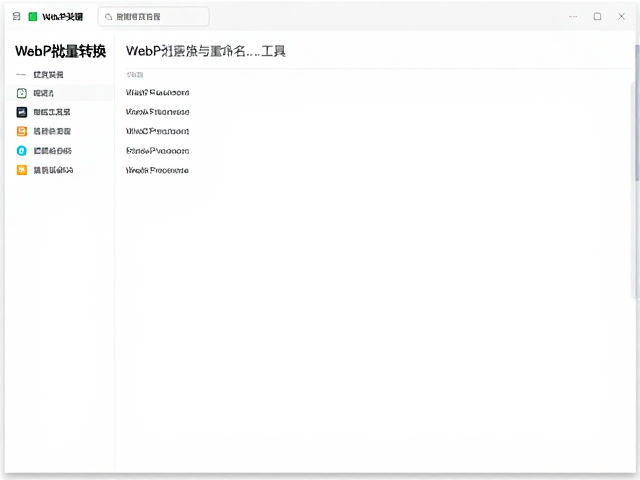Select the sidebar item with blue circular icon
The height and width of the screenshot is (480, 640).
click(60, 151)
